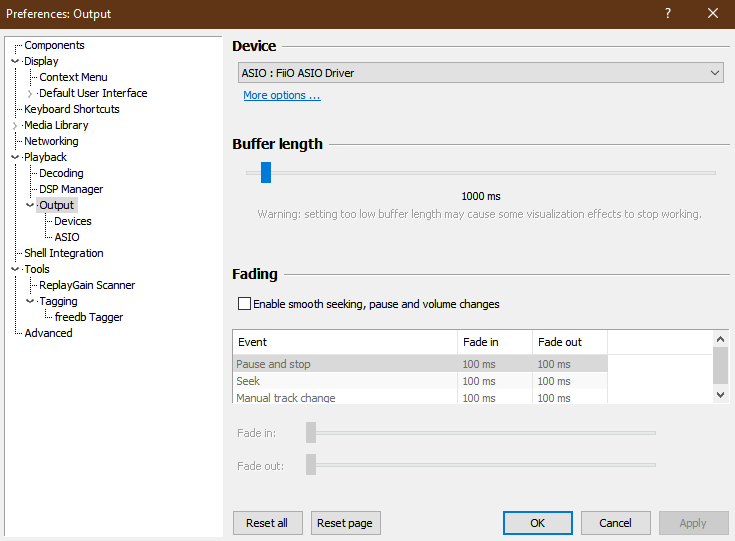Select ReplayGain Scanner in the tree
735x541 pixels.
(87, 285)
